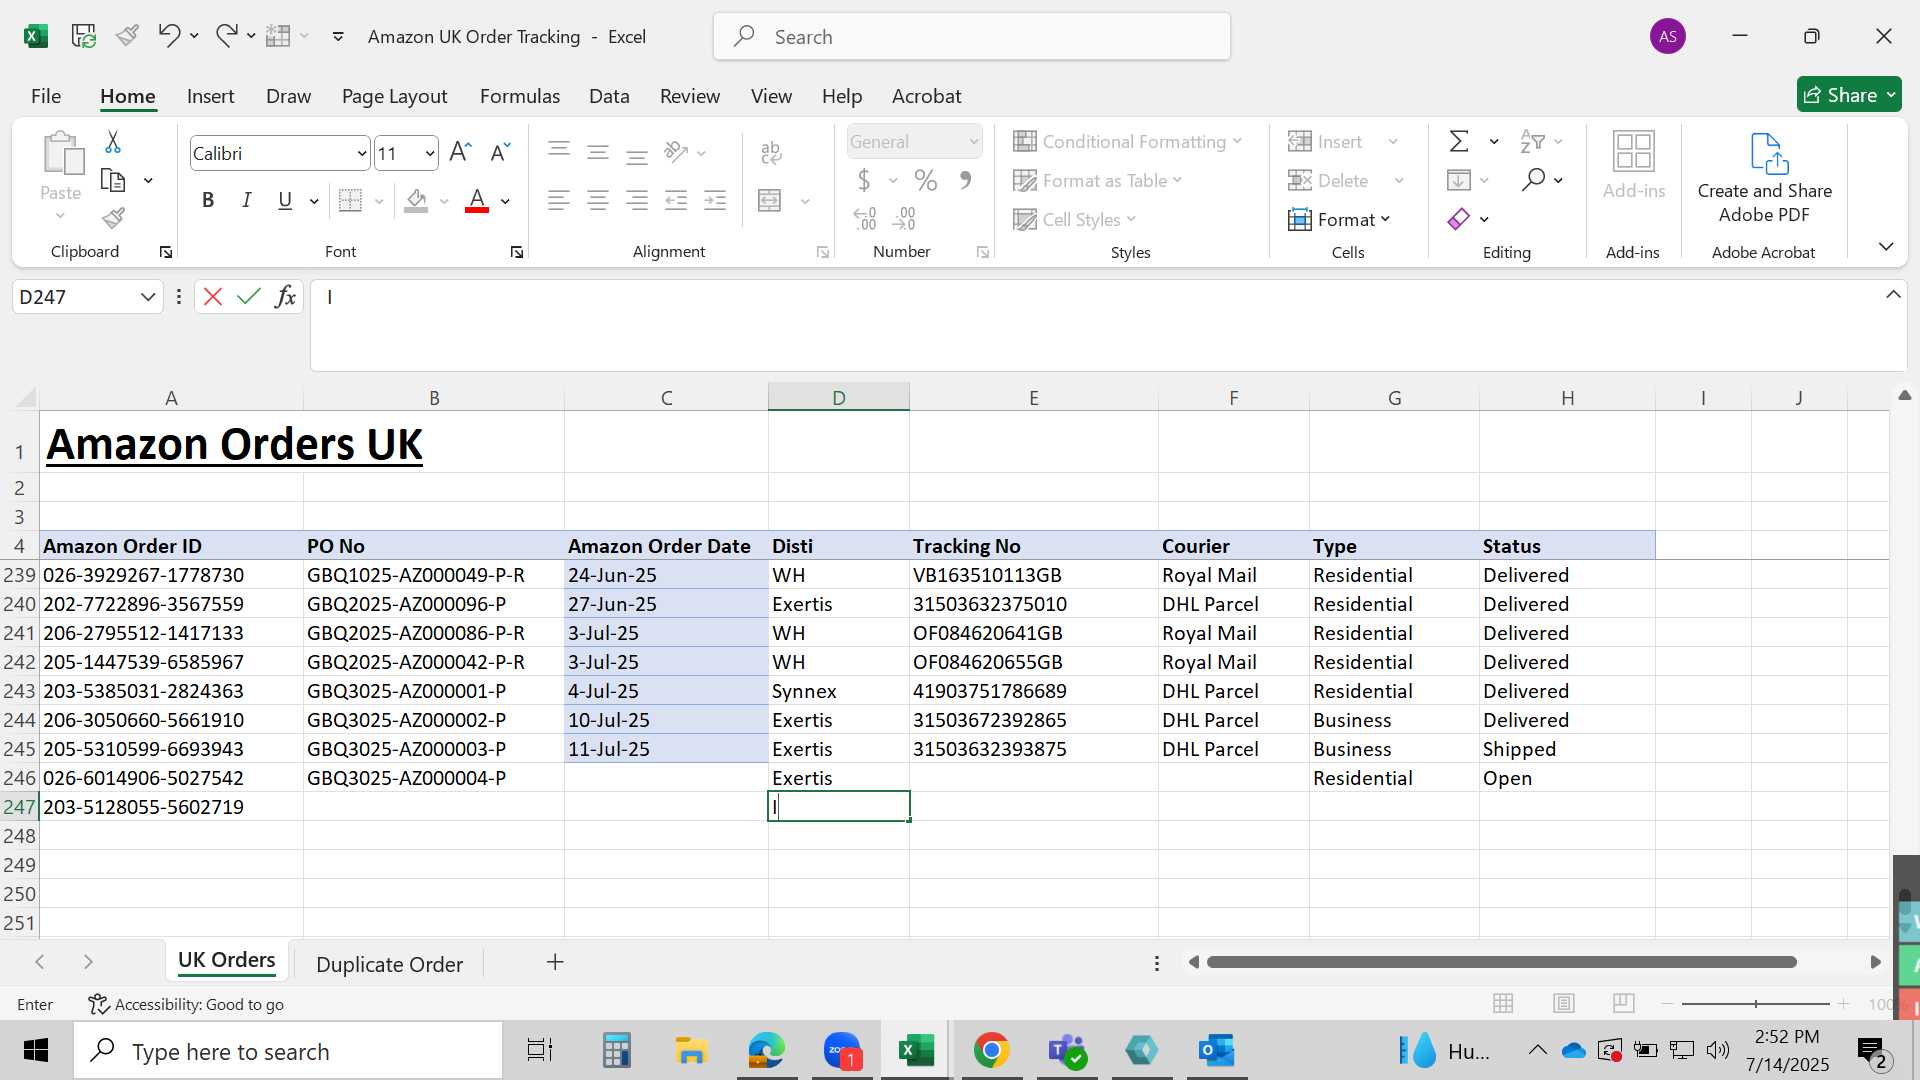Toggle Bold formatting
This screenshot has height=1080, width=1920.
(208, 201)
